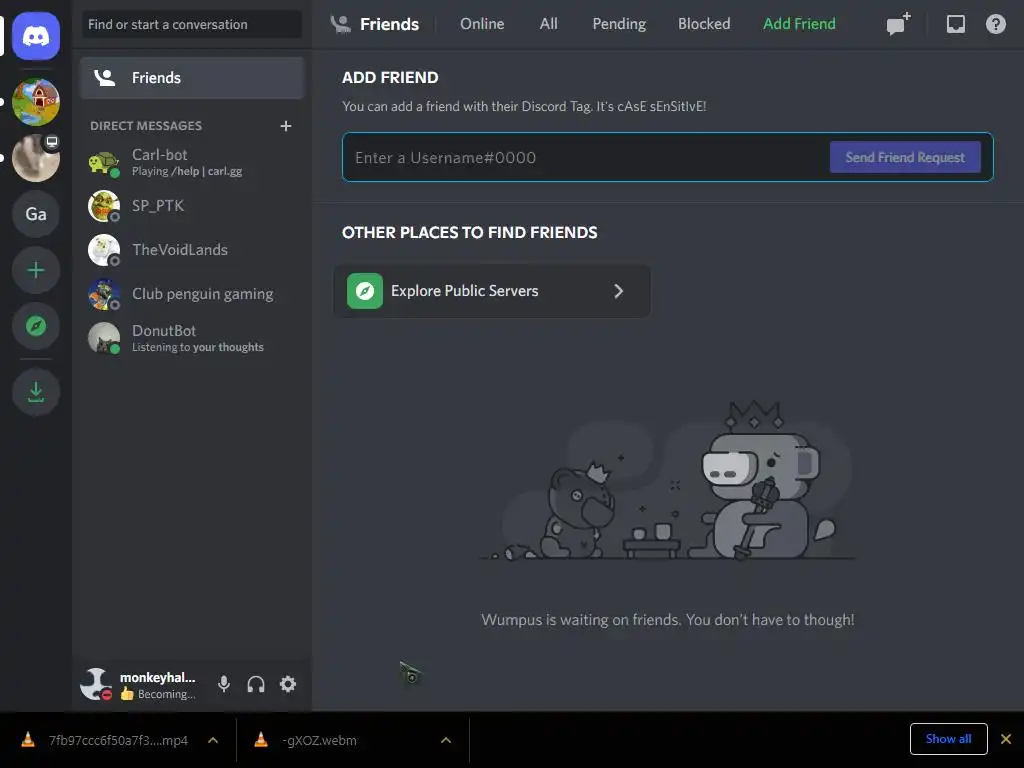Open Explore Public Servers card
This screenshot has height=768, width=1024.
[492, 291]
